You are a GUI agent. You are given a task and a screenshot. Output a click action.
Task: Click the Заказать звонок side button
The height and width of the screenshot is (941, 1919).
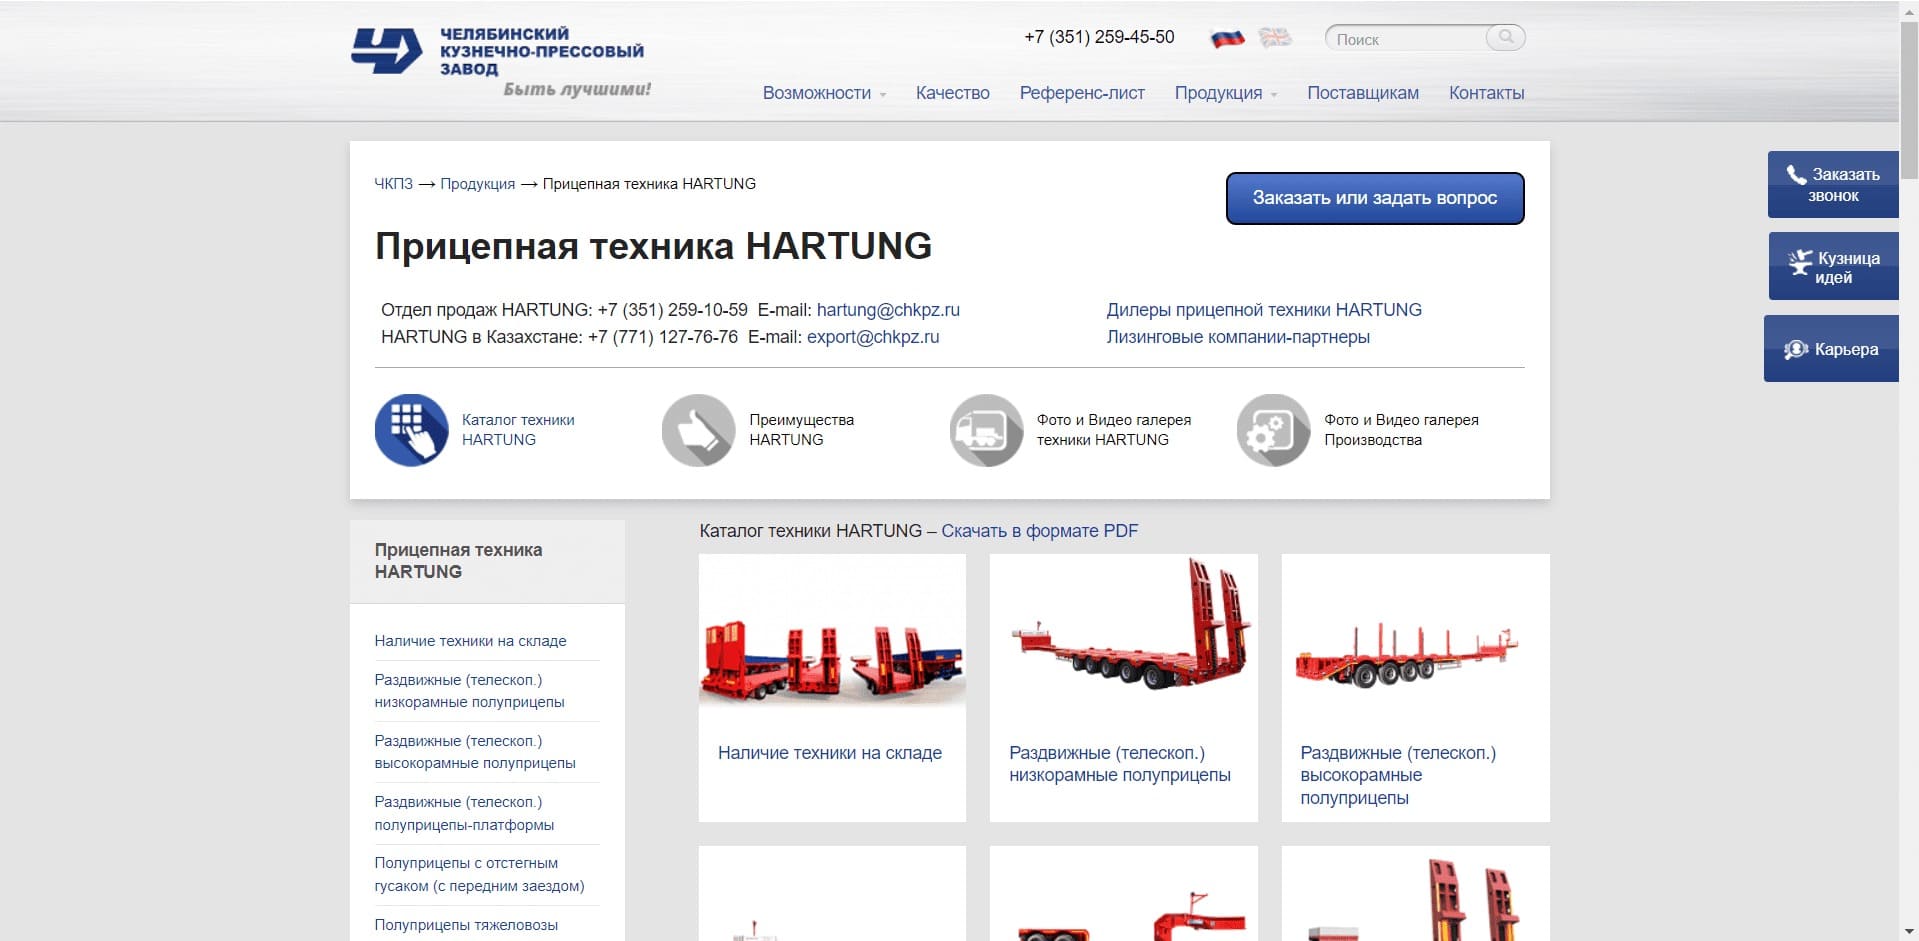[1833, 184]
